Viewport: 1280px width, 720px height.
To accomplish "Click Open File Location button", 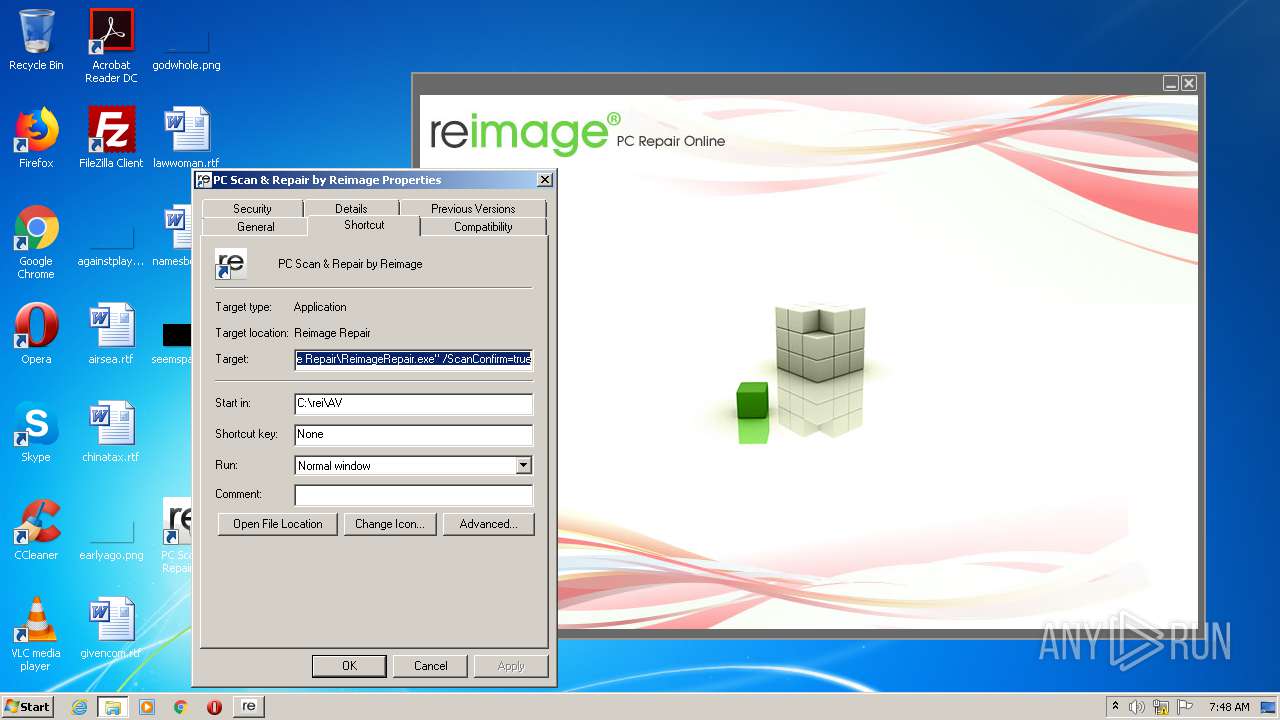I will tap(278, 524).
